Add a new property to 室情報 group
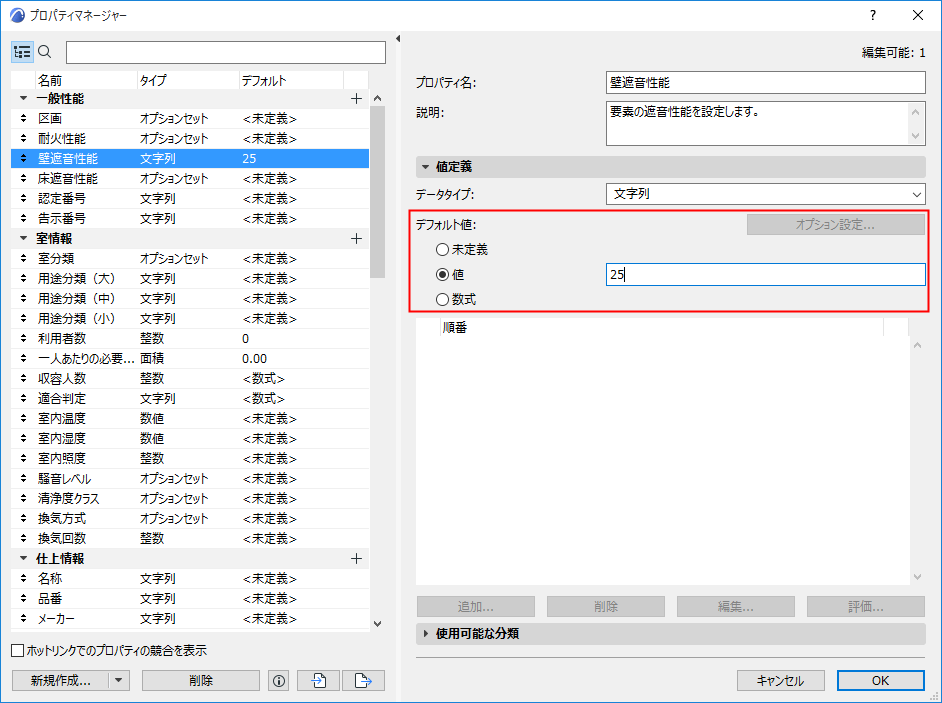The height and width of the screenshot is (703, 942). [356, 238]
